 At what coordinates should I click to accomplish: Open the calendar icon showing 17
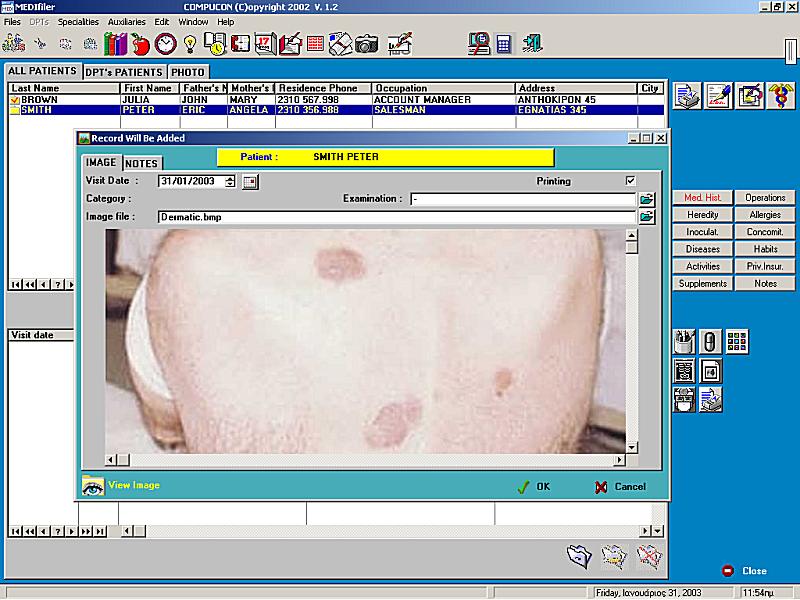265,44
